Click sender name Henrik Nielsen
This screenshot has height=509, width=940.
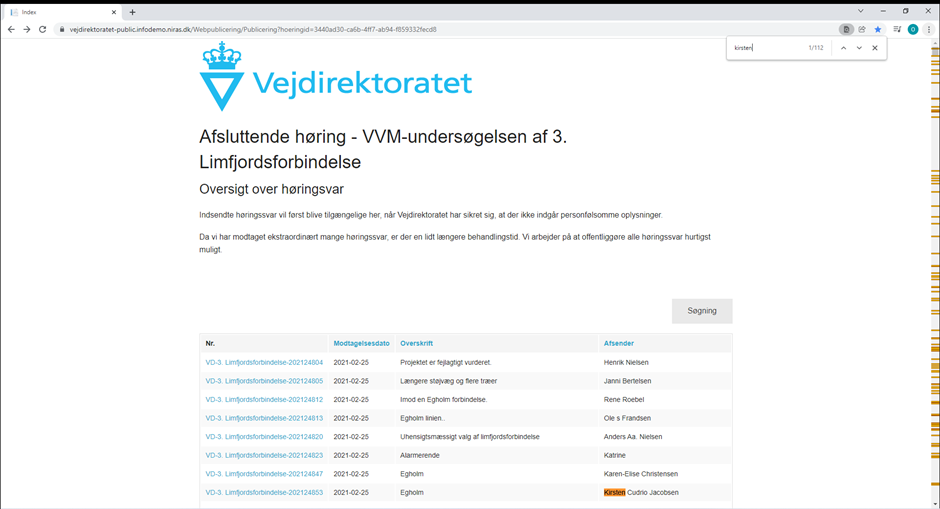coord(626,362)
